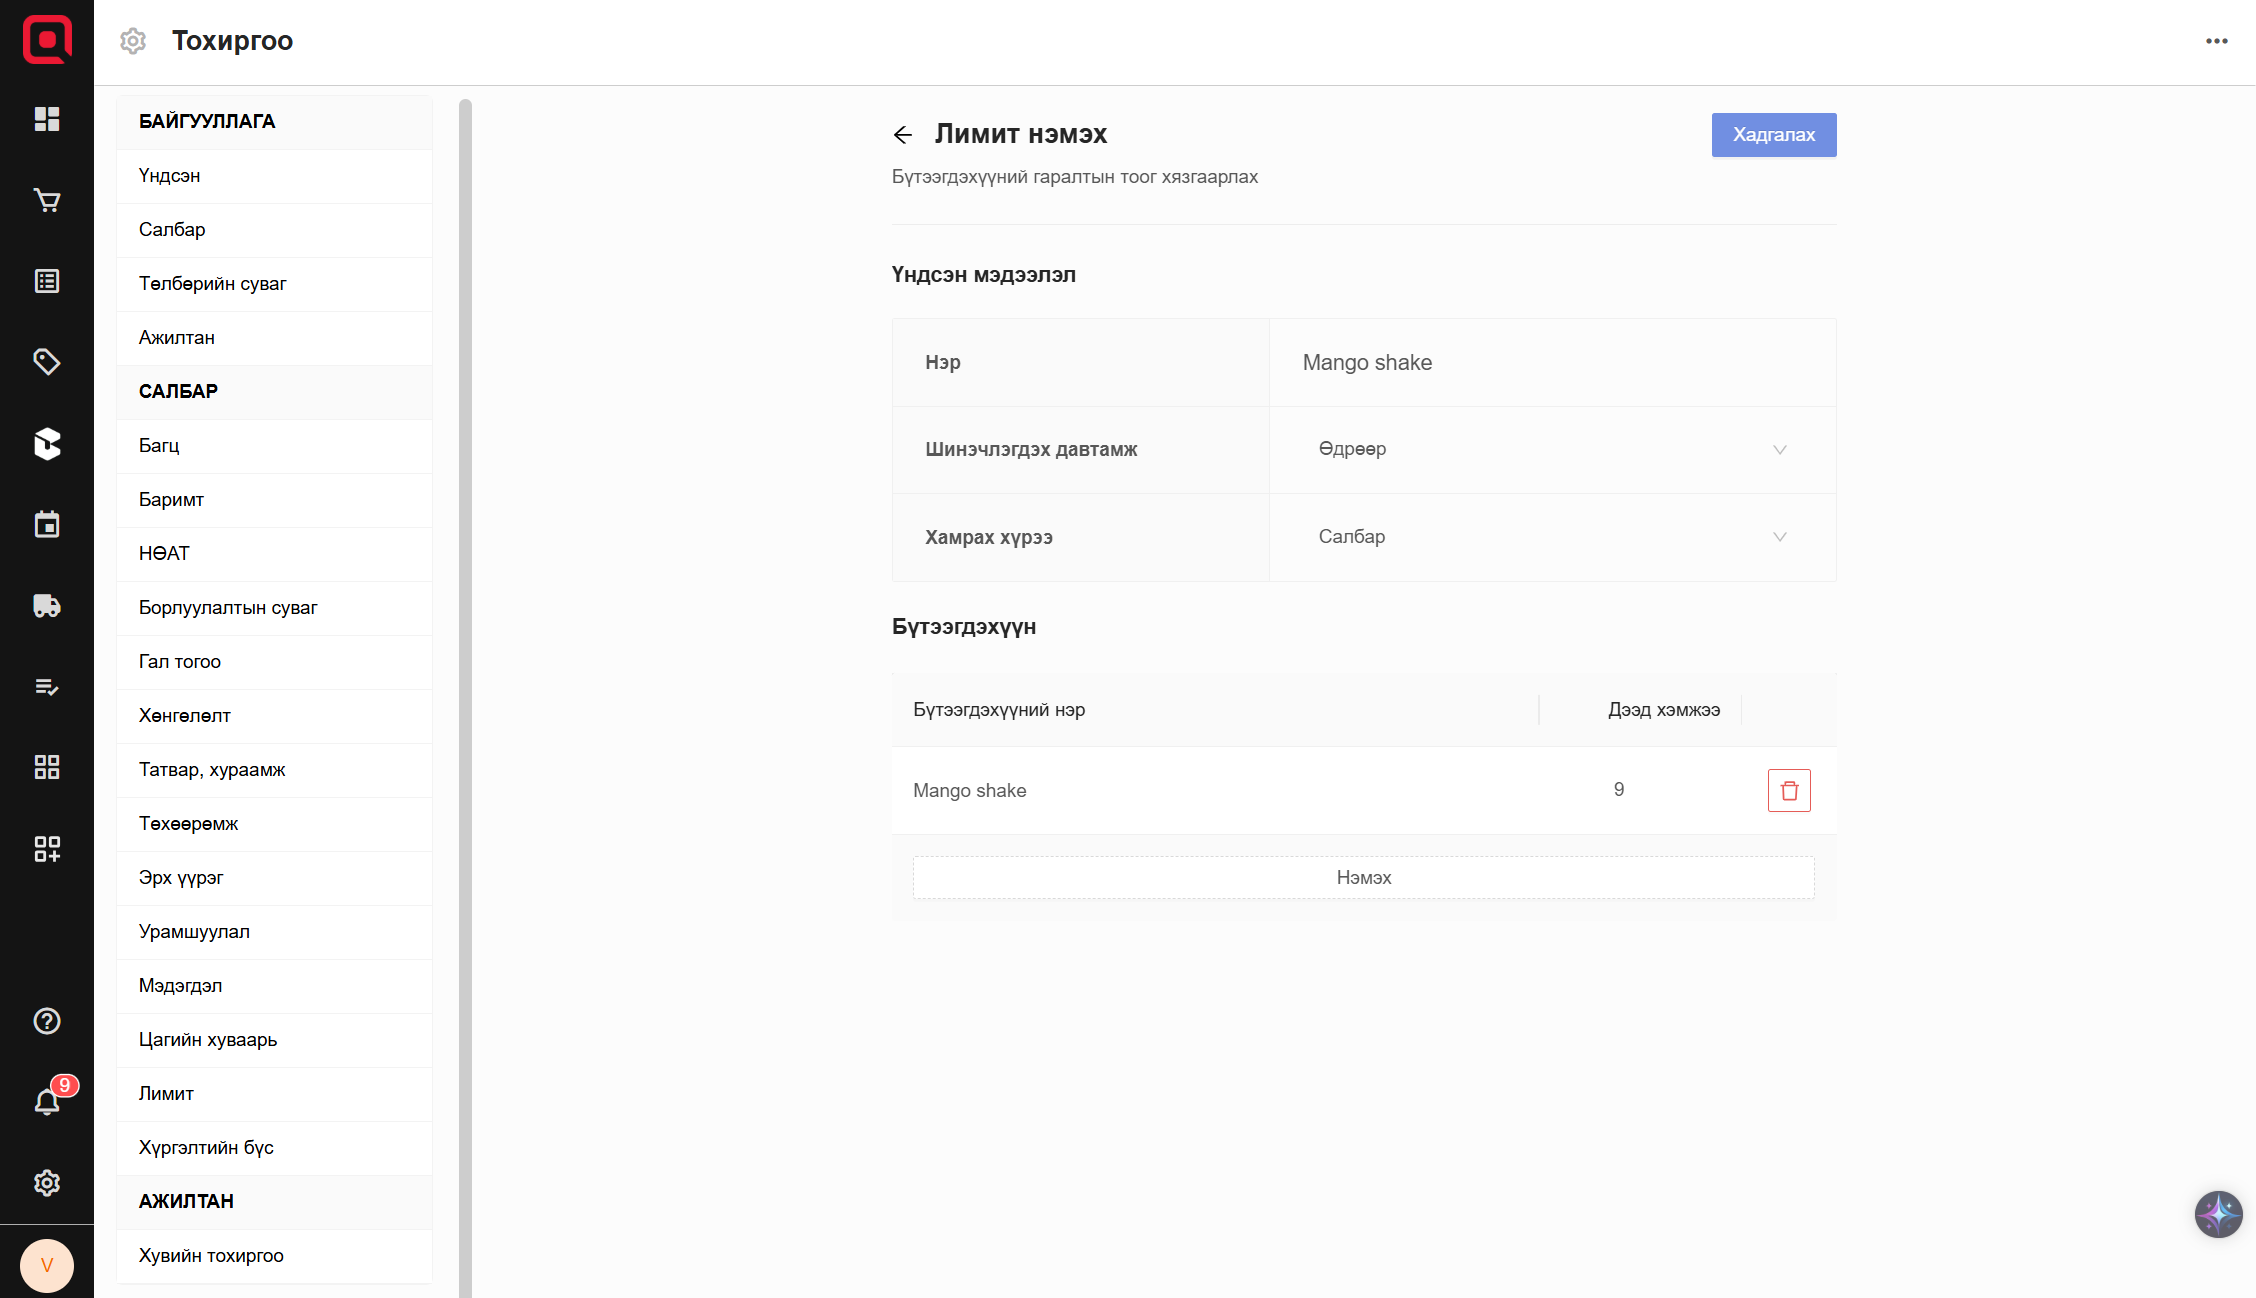Click the Нэр input field

click(x=1552, y=362)
